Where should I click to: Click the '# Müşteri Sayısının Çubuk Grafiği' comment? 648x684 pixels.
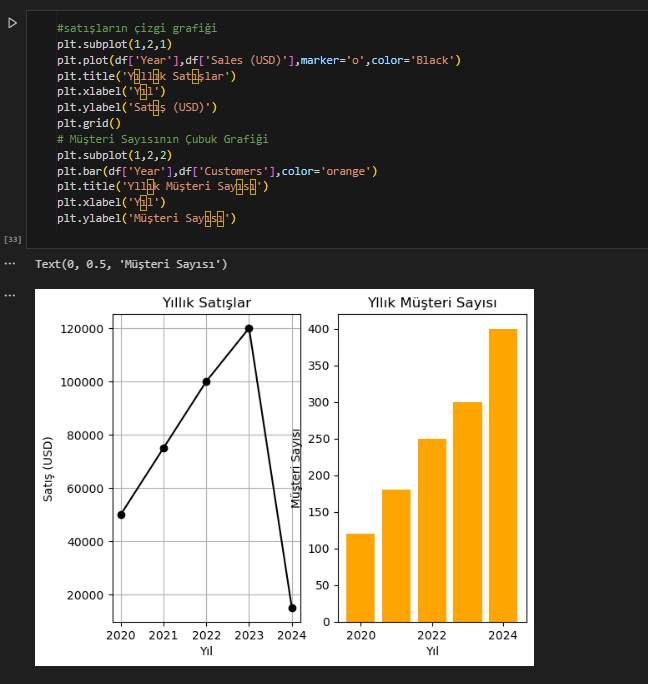point(162,139)
